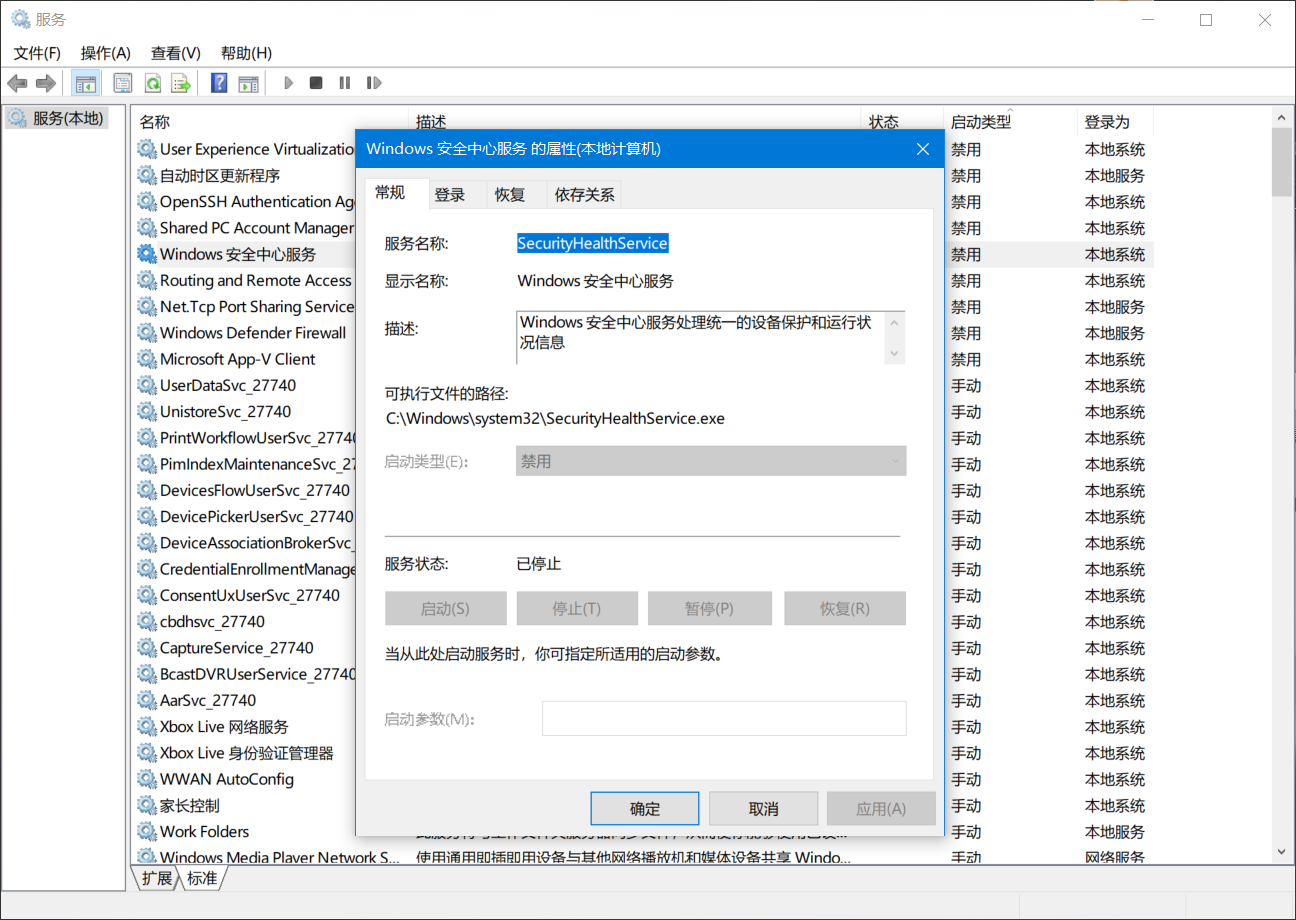Screen dimensions: 1296x920
Task: Click the selected SecurityHealthService name text
Action: click(x=592, y=243)
